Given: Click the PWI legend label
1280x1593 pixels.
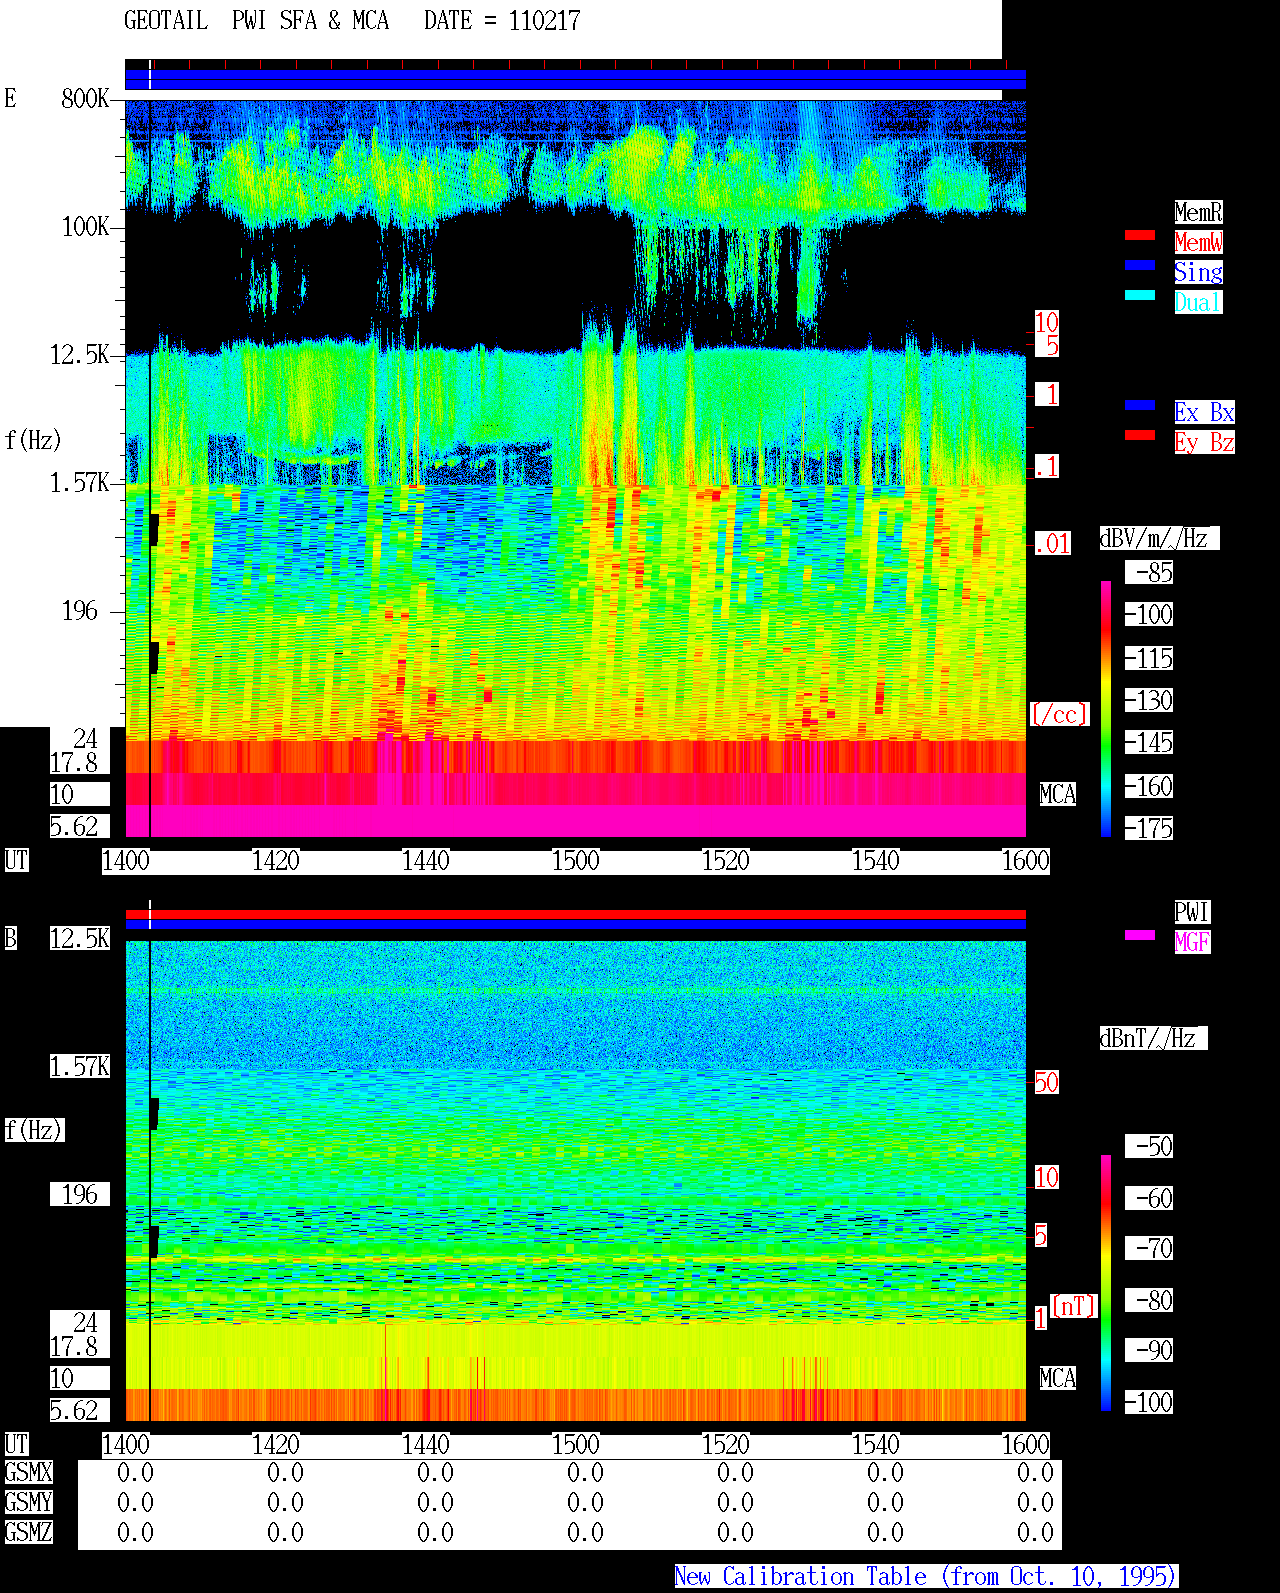Looking at the screenshot, I should [x=1192, y=912].
